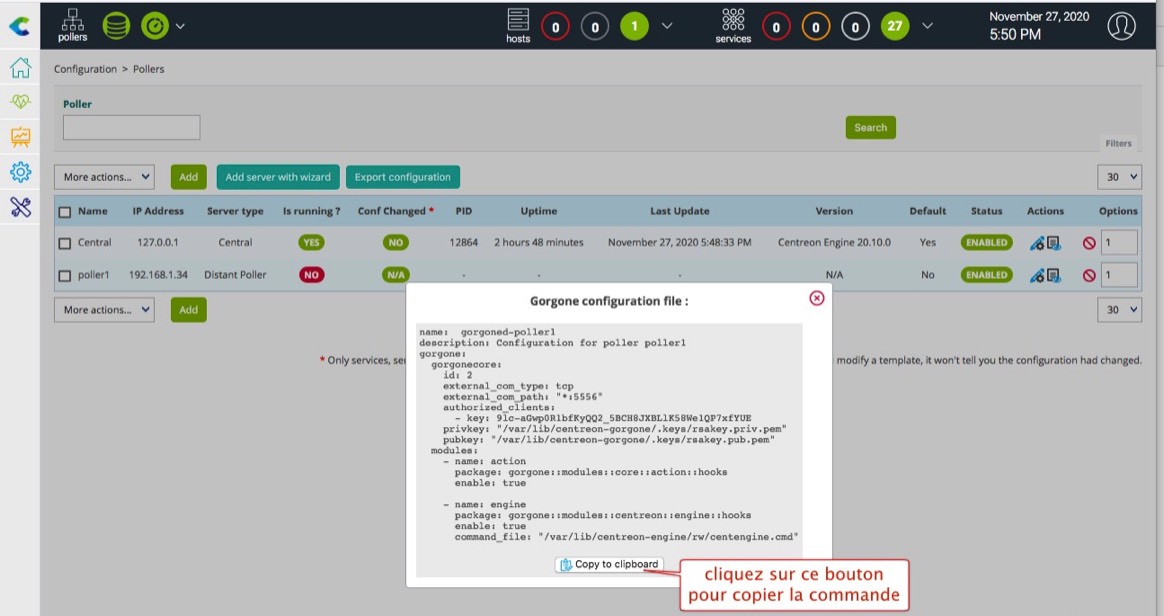Expand the services status chevron
This screenshot has height=616, width=1164.
[927, 26]
